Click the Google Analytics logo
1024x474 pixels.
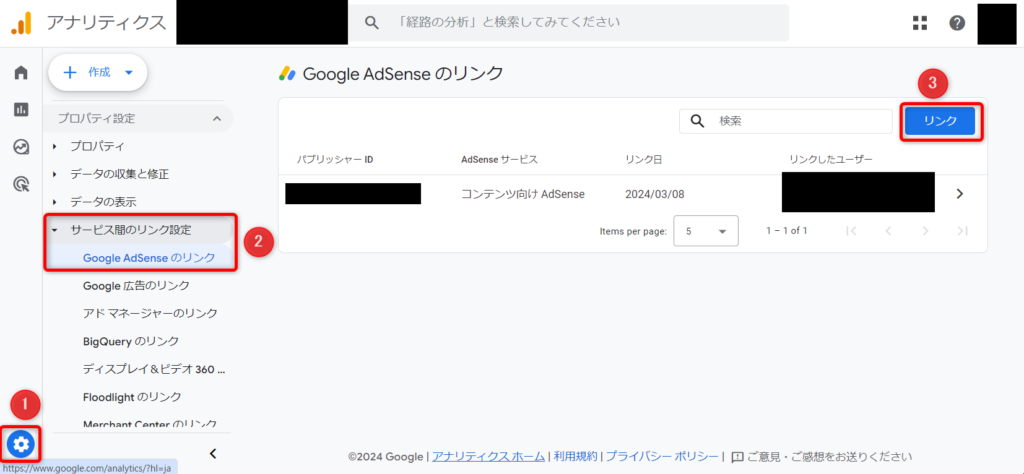click(x=21, y=23)
